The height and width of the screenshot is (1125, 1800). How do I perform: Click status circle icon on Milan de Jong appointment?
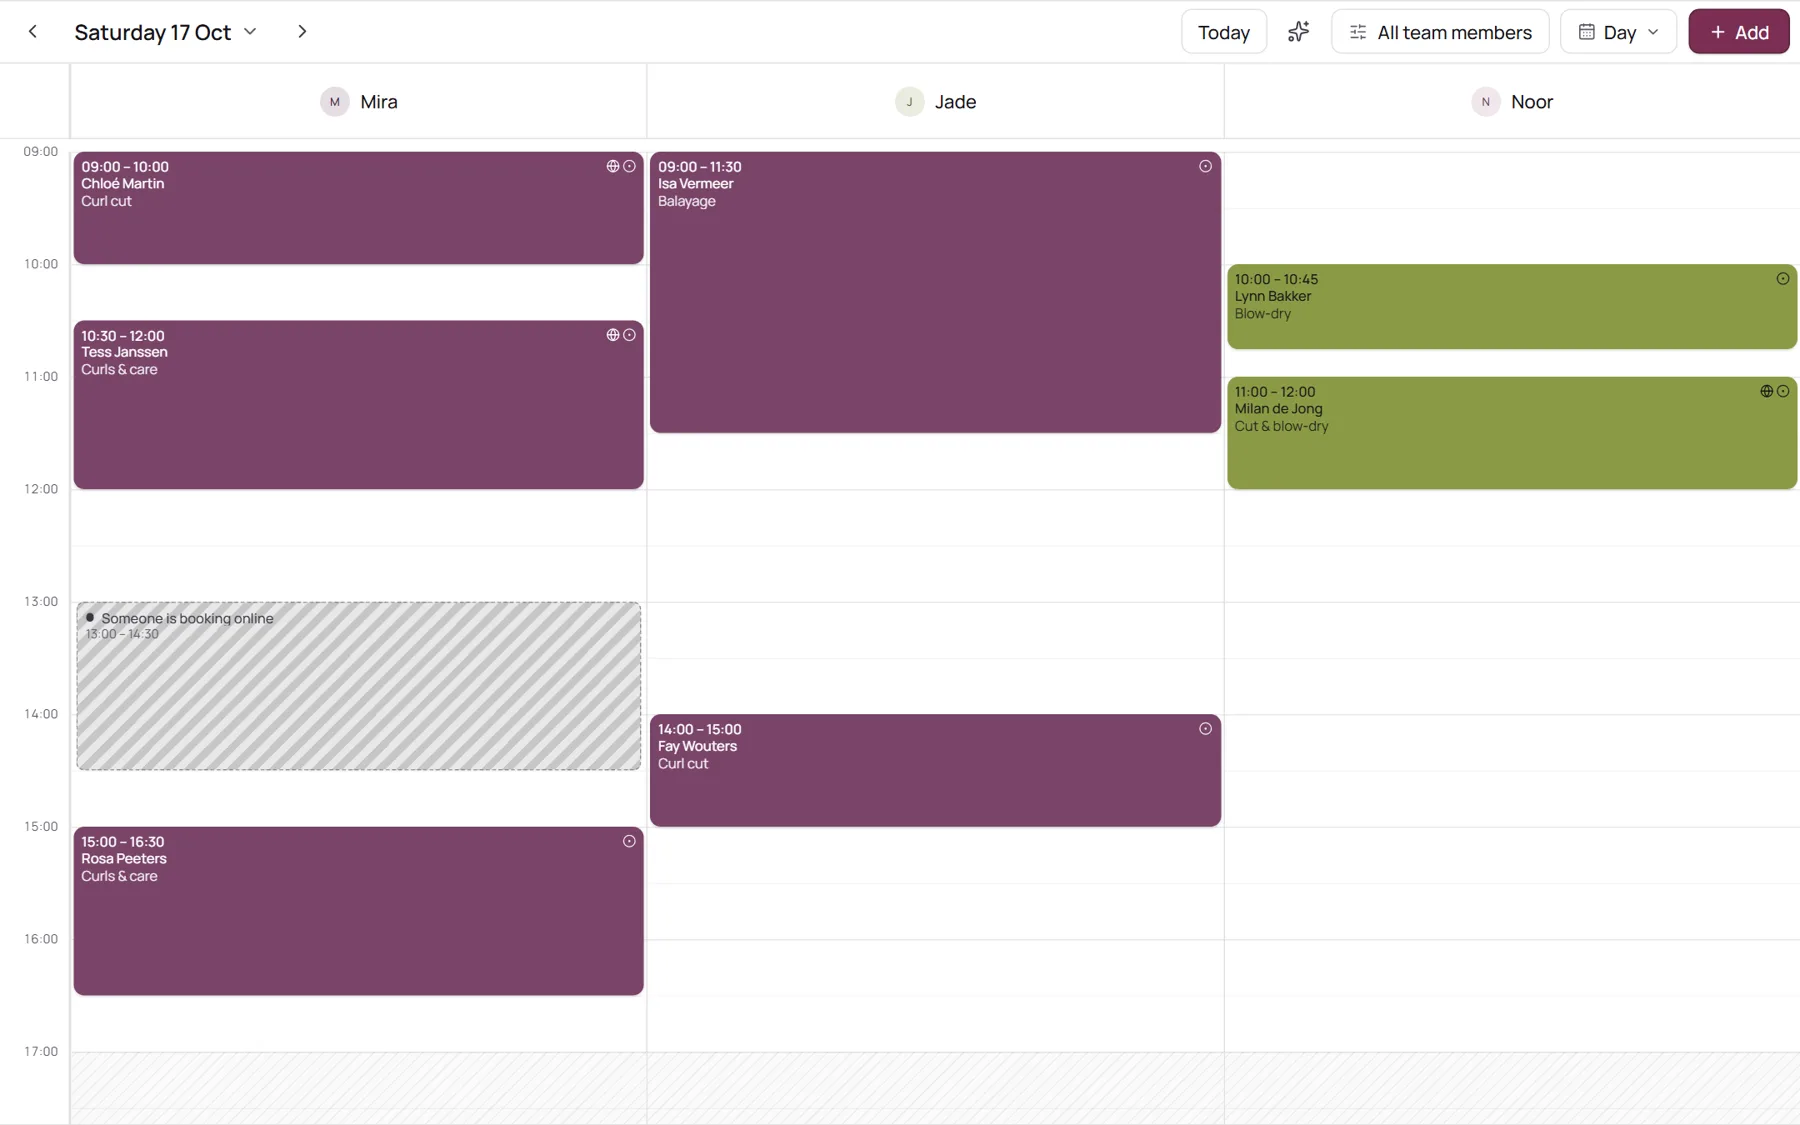coord(1782,392)
